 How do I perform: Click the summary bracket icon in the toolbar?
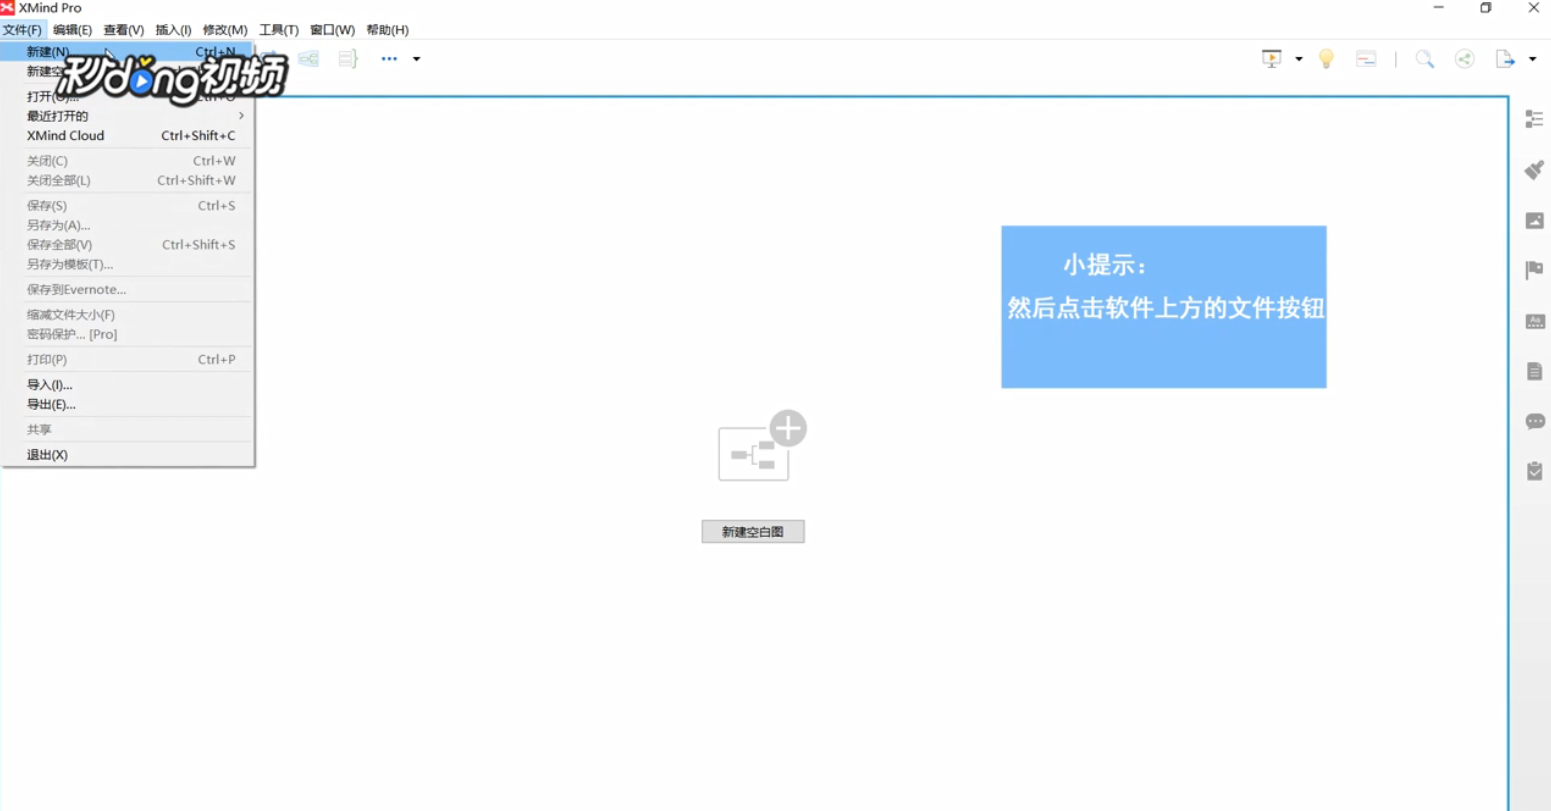point(348,59)
